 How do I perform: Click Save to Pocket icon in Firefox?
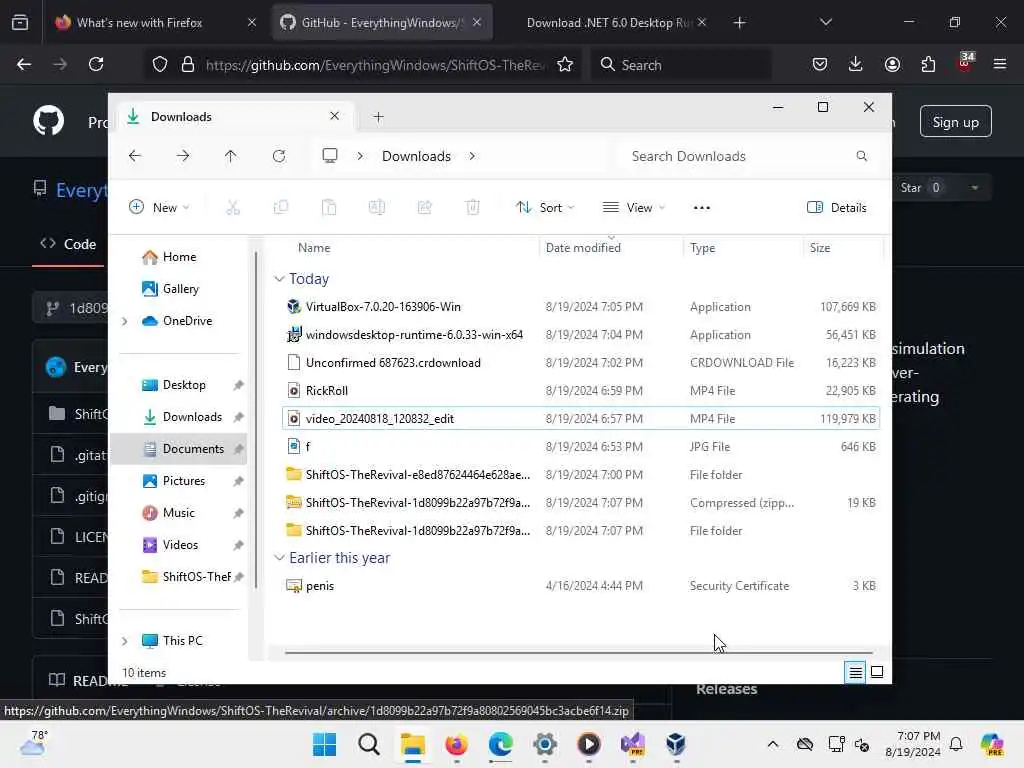pyautogui.click(x=820, y=64)
